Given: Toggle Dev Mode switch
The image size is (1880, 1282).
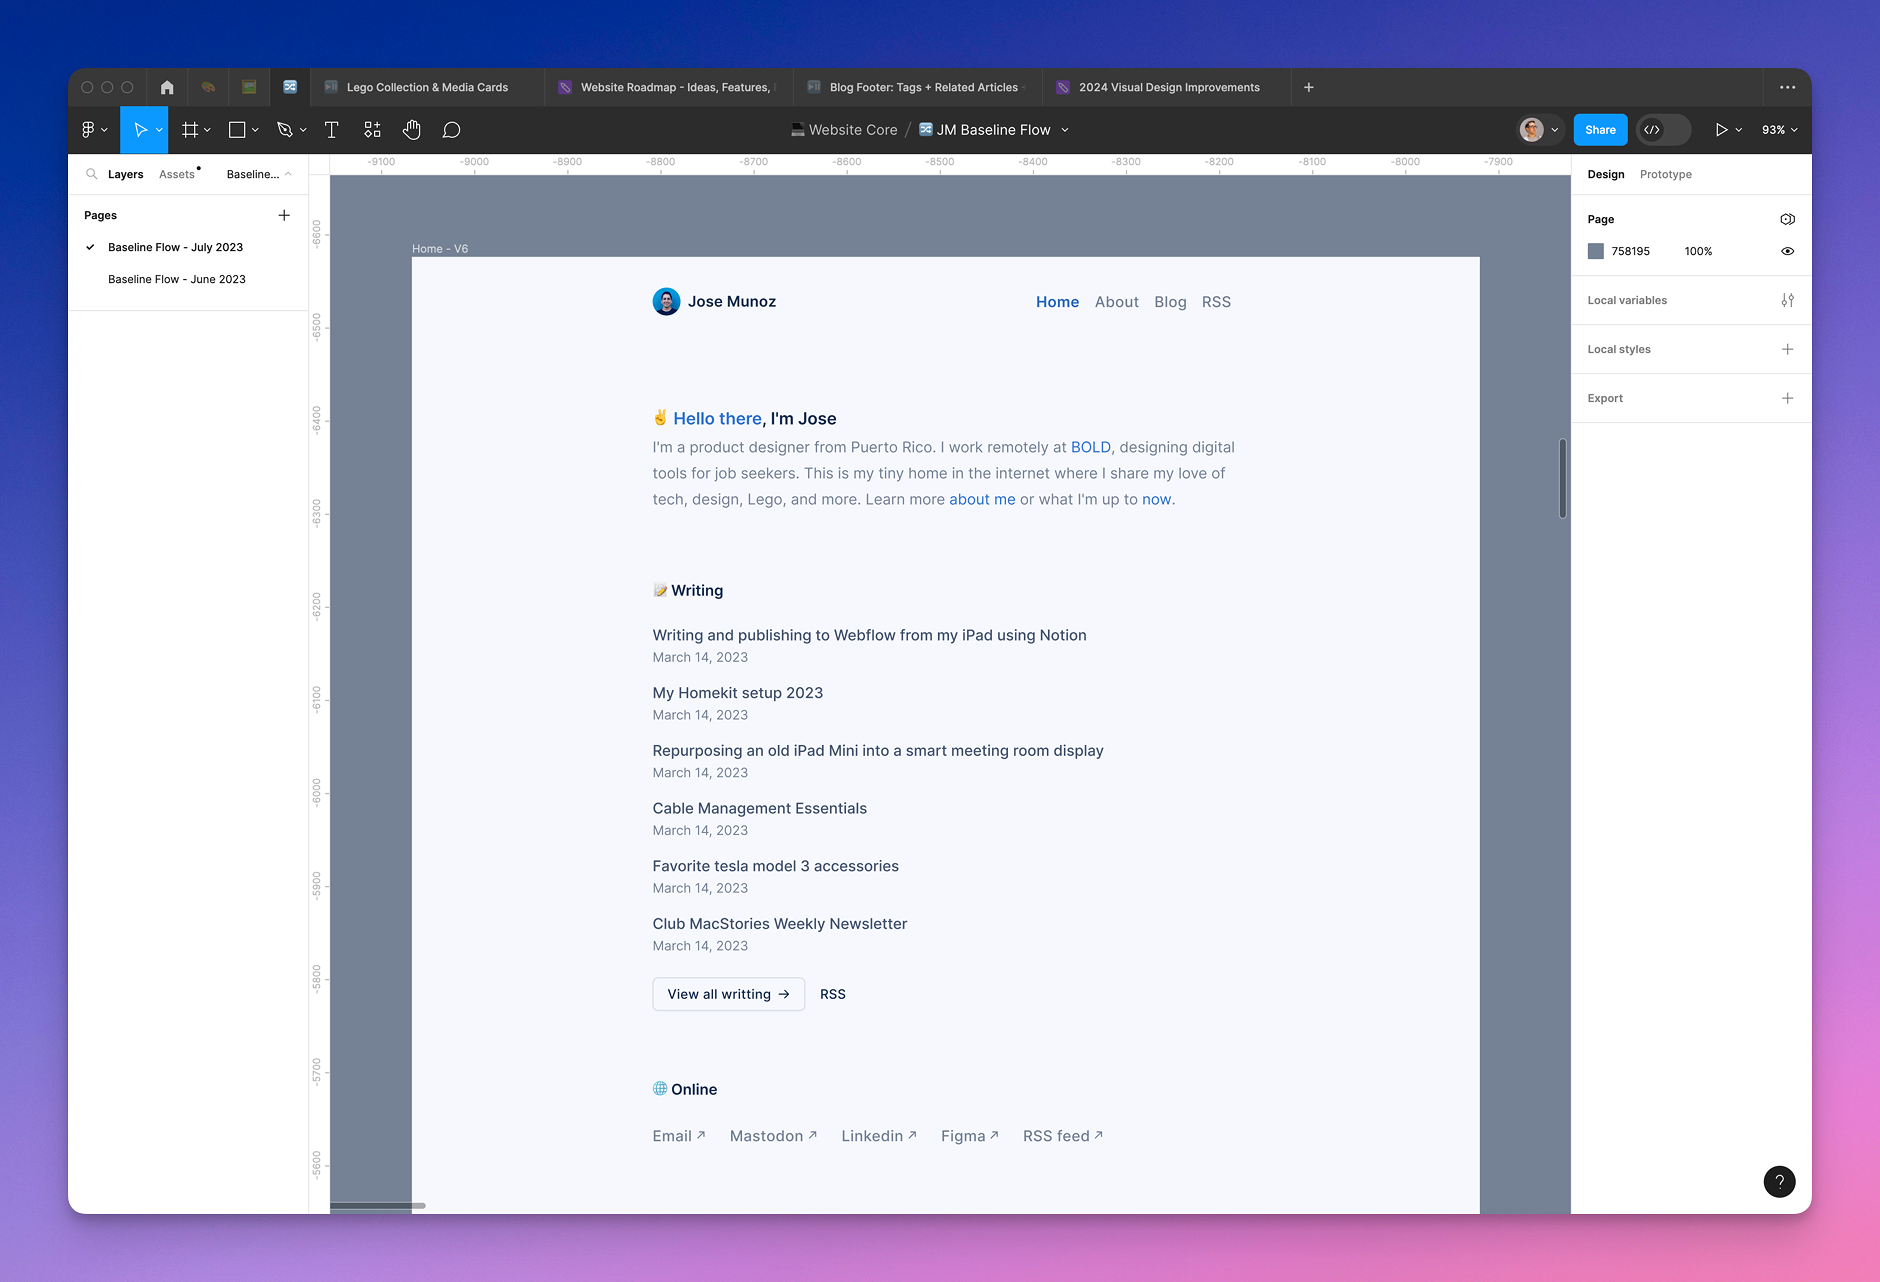Looking at the screenshot, I should [x=1663, y=129].
